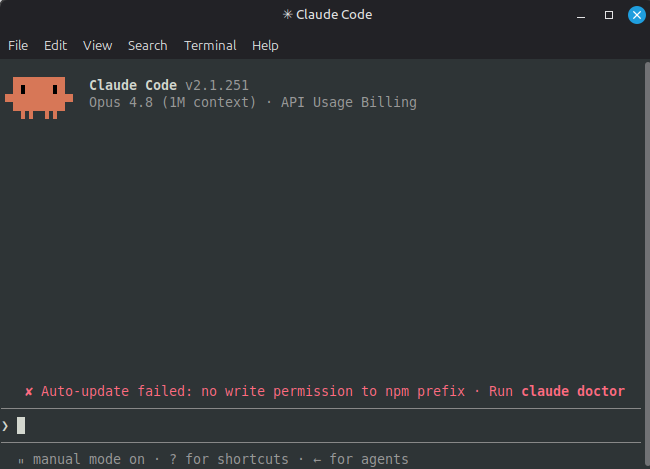Click the vertical scrollbar of the terminal

point(647,265)
